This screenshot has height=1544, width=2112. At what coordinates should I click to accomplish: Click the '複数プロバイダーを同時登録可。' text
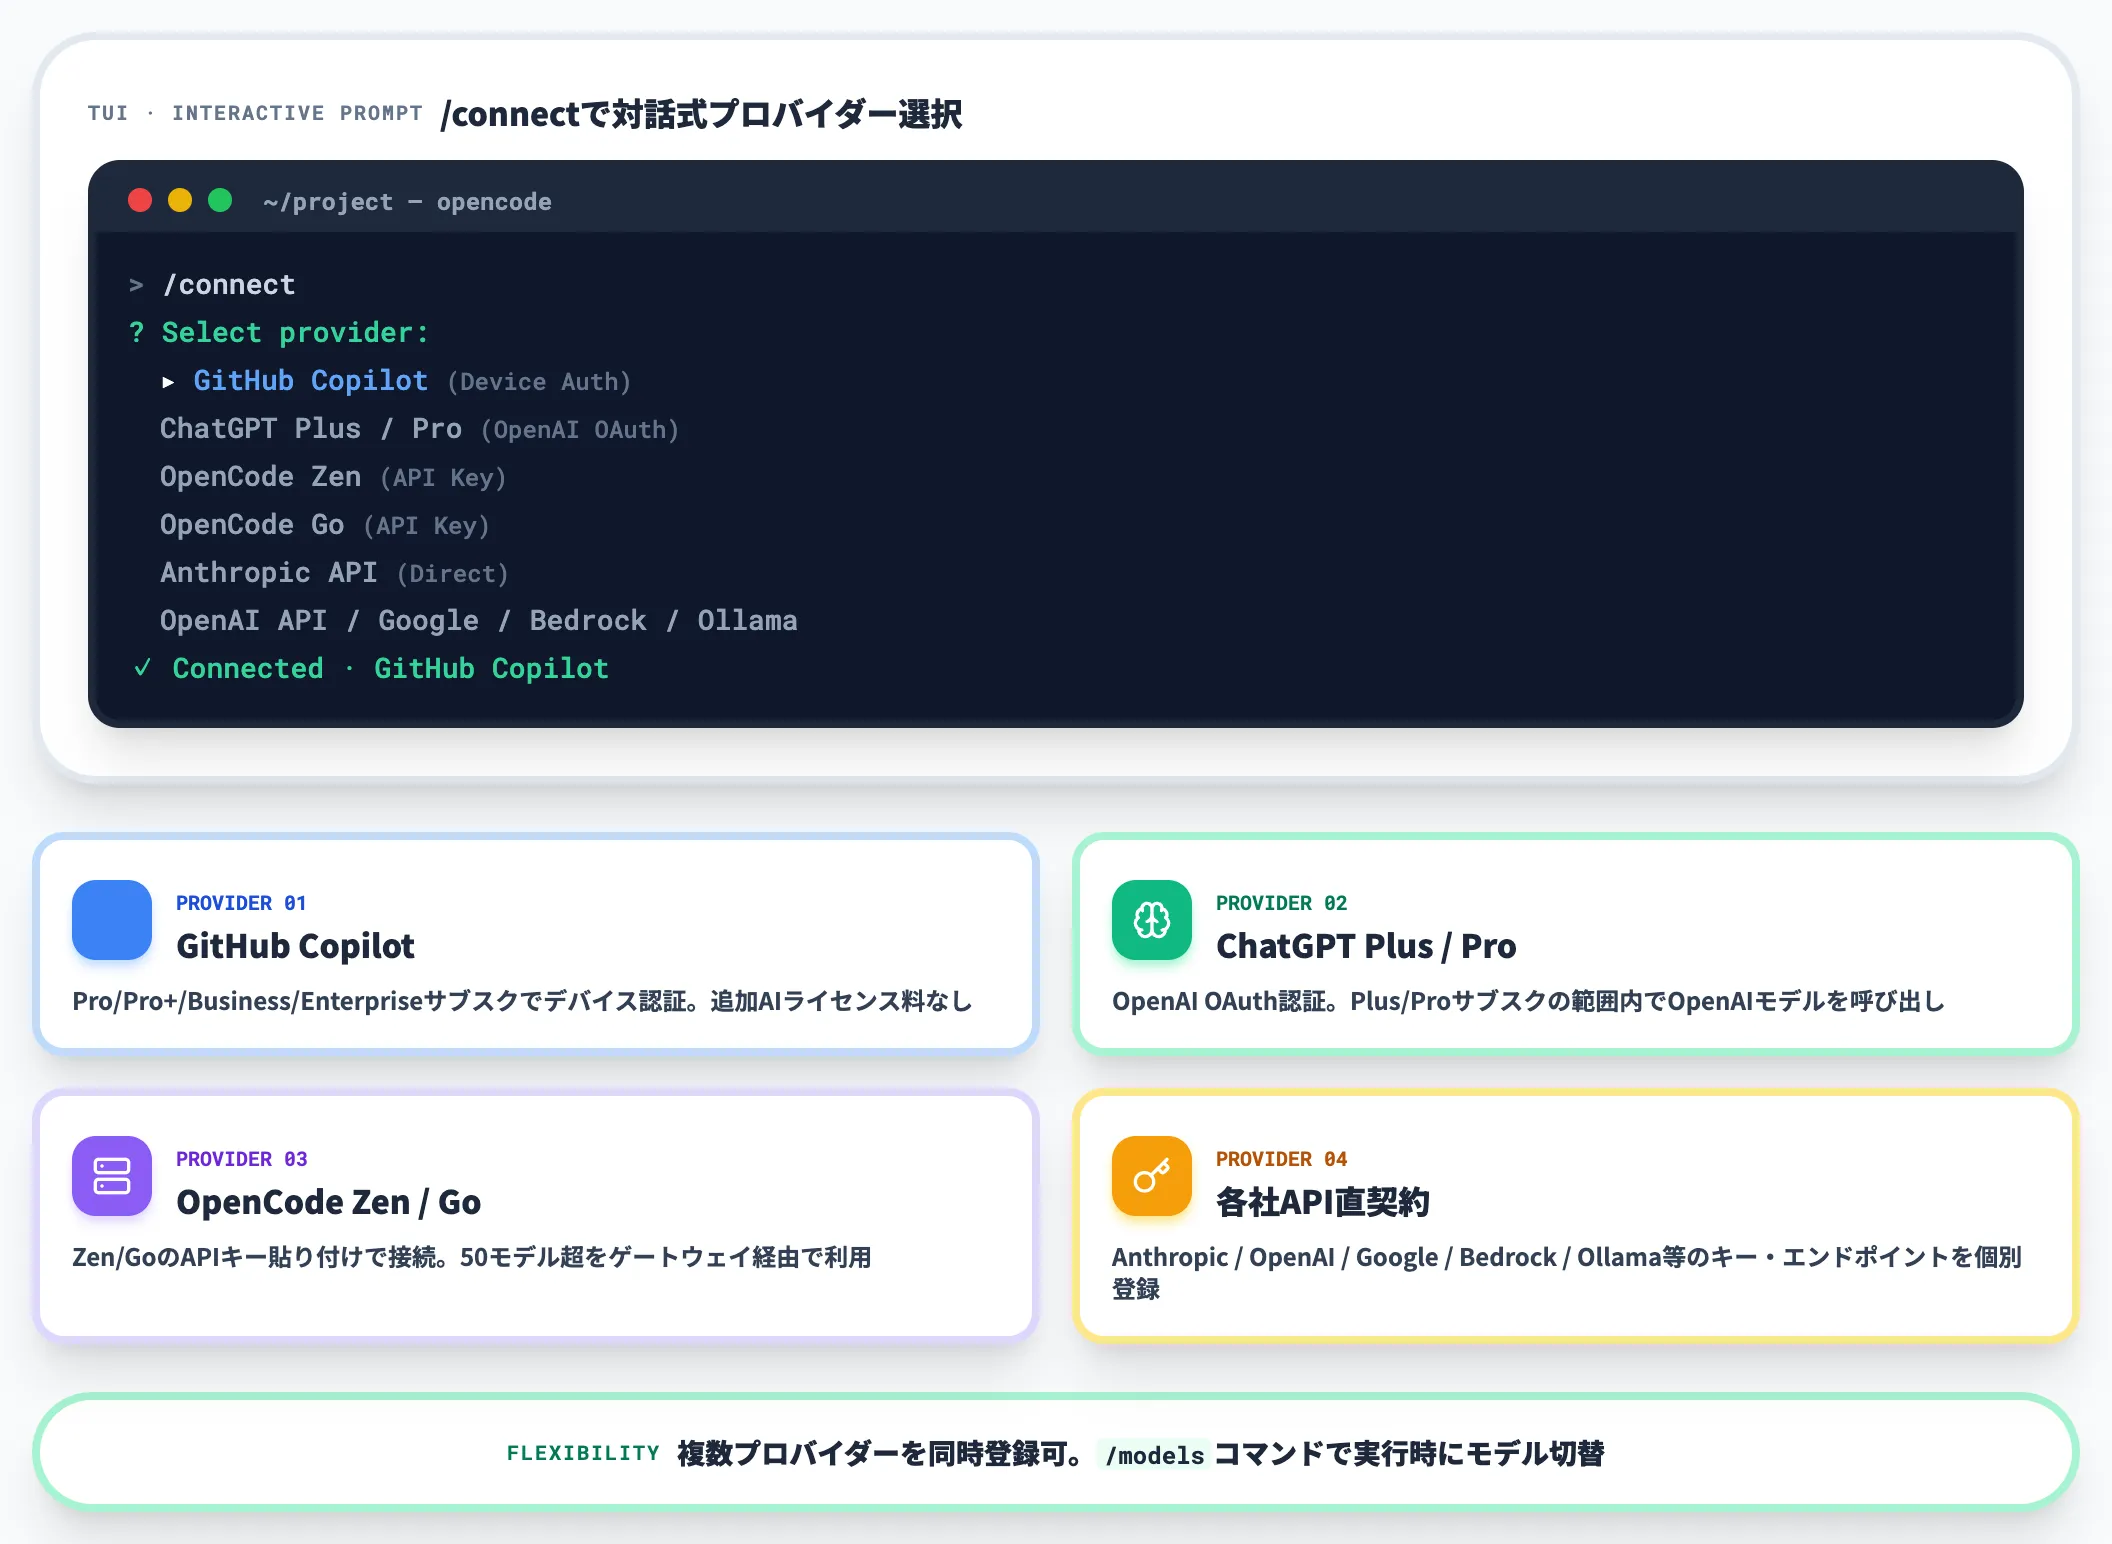click(881, 1453)
